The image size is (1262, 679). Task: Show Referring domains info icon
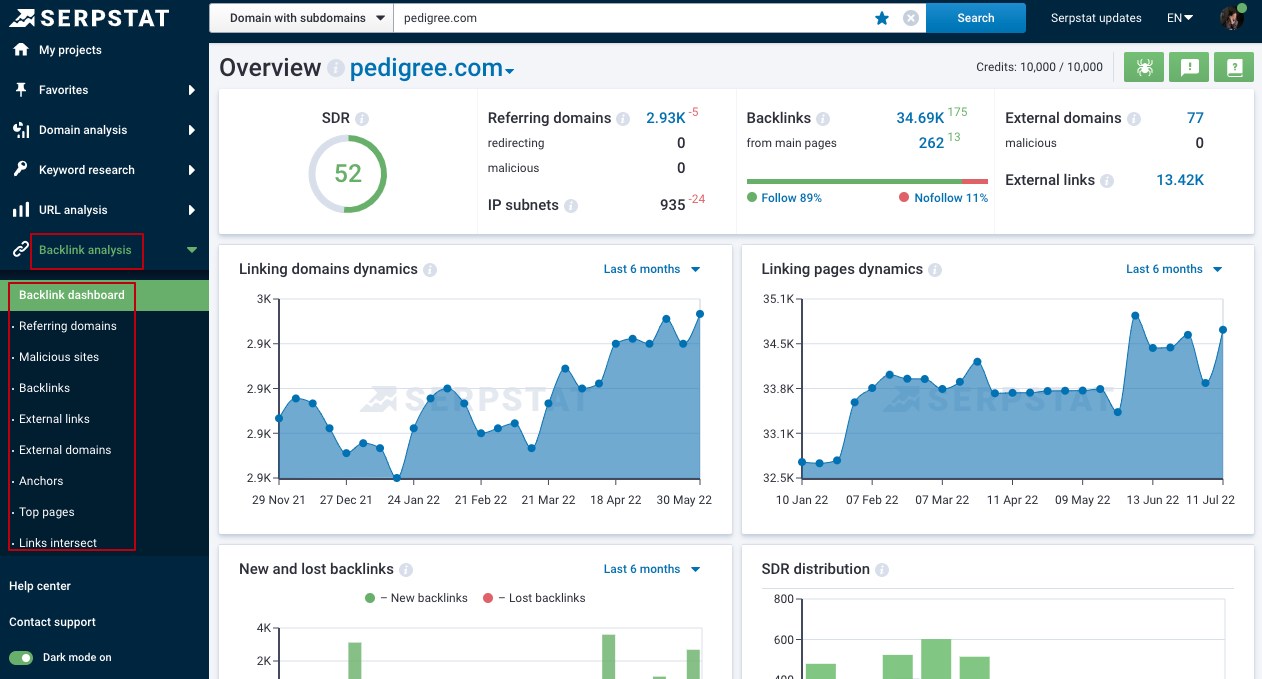point(623,119)
